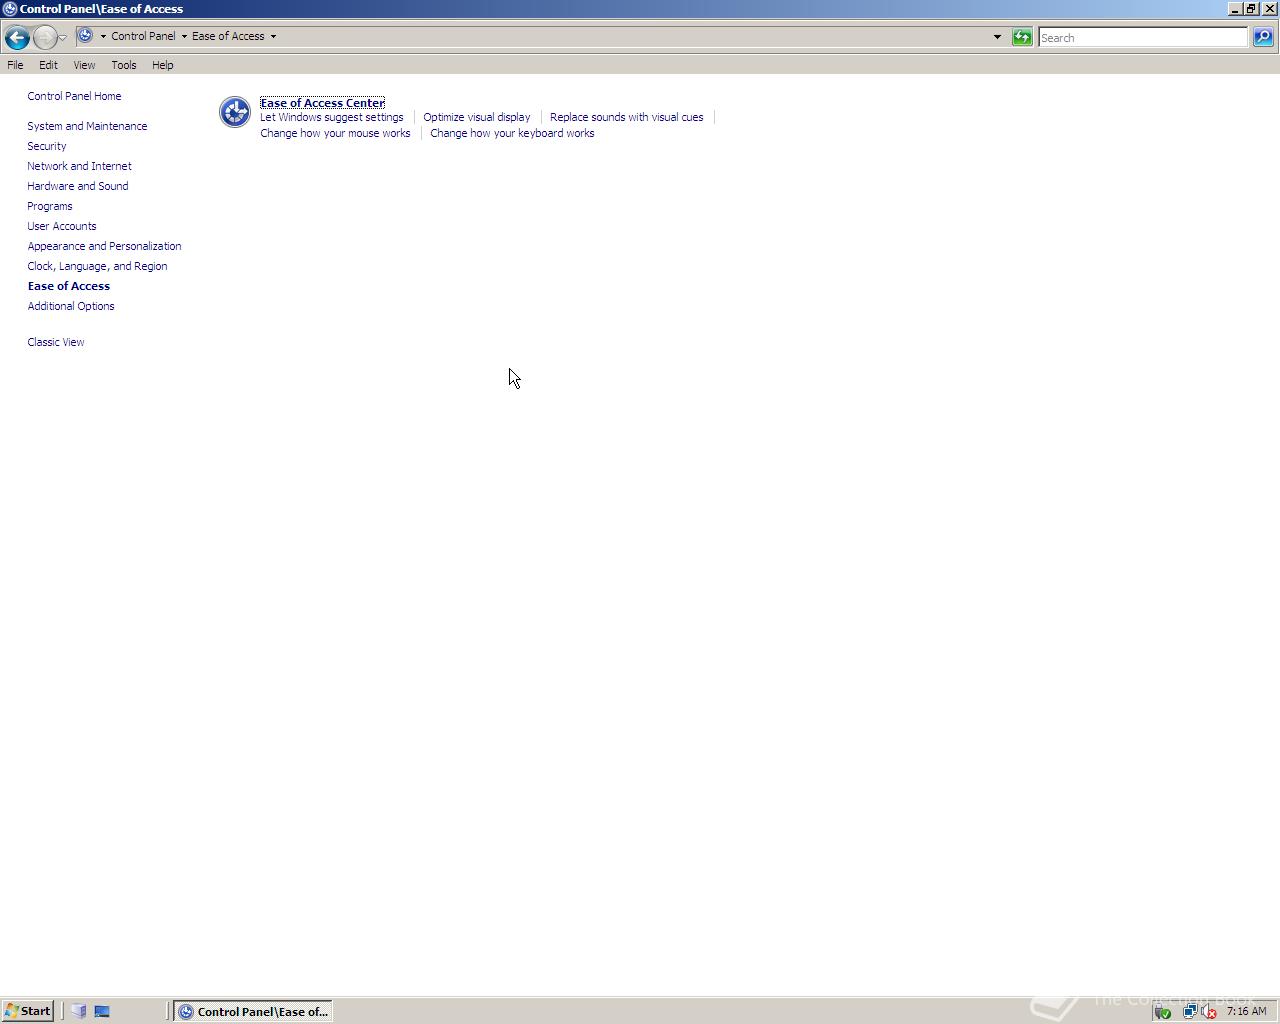Click the window title bar system icon
Viewport: 1280px width, 1024px height.
[10, 9]
